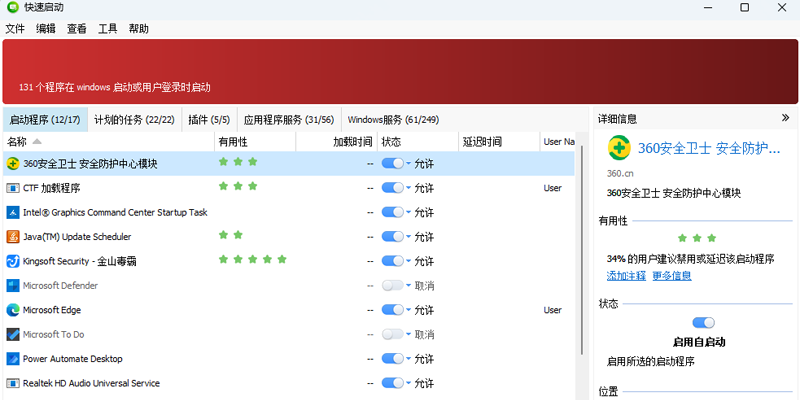800x400 pixels.
Task: Sort list by 延迟时间 column header
Action: point(499,141)
